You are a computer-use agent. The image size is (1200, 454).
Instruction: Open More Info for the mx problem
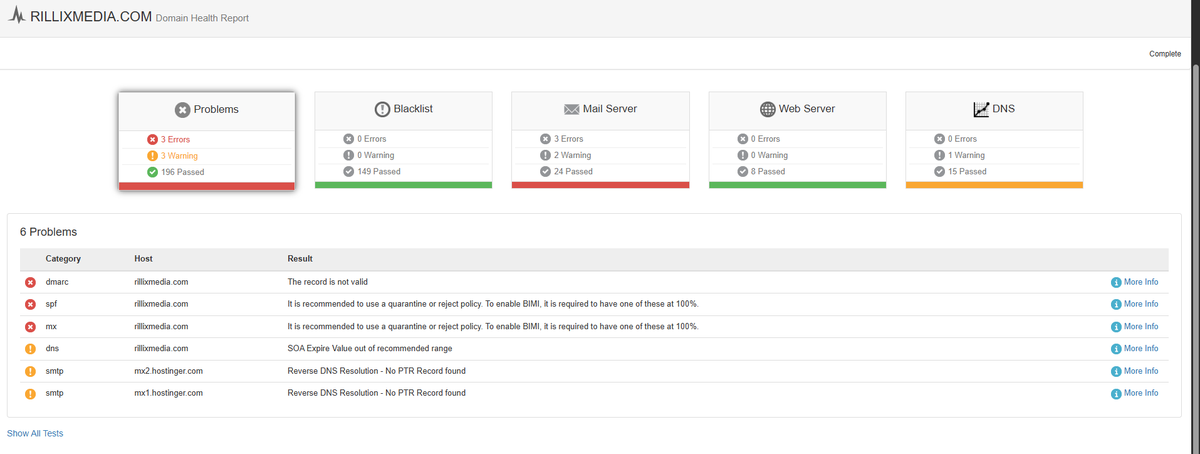1135,326
